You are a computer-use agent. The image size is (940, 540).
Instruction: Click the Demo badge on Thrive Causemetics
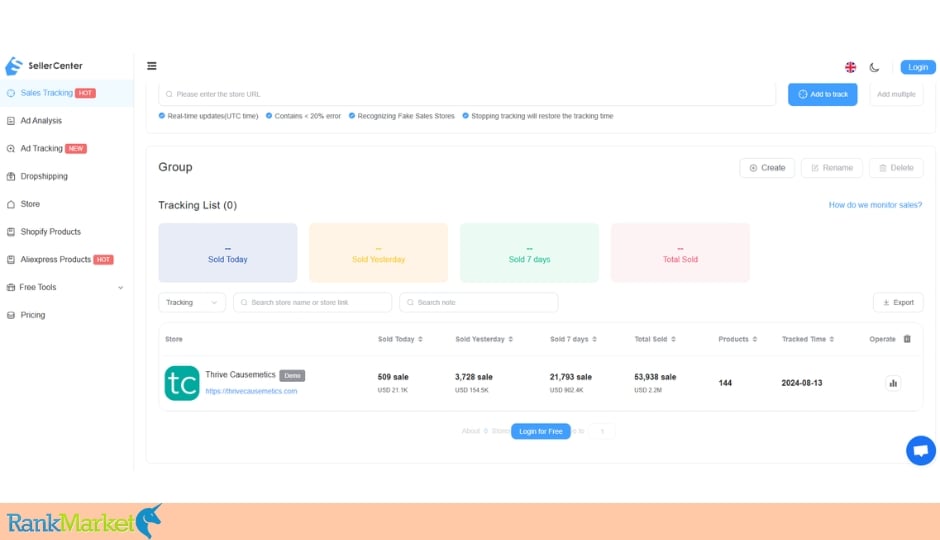tap(292, 376)
